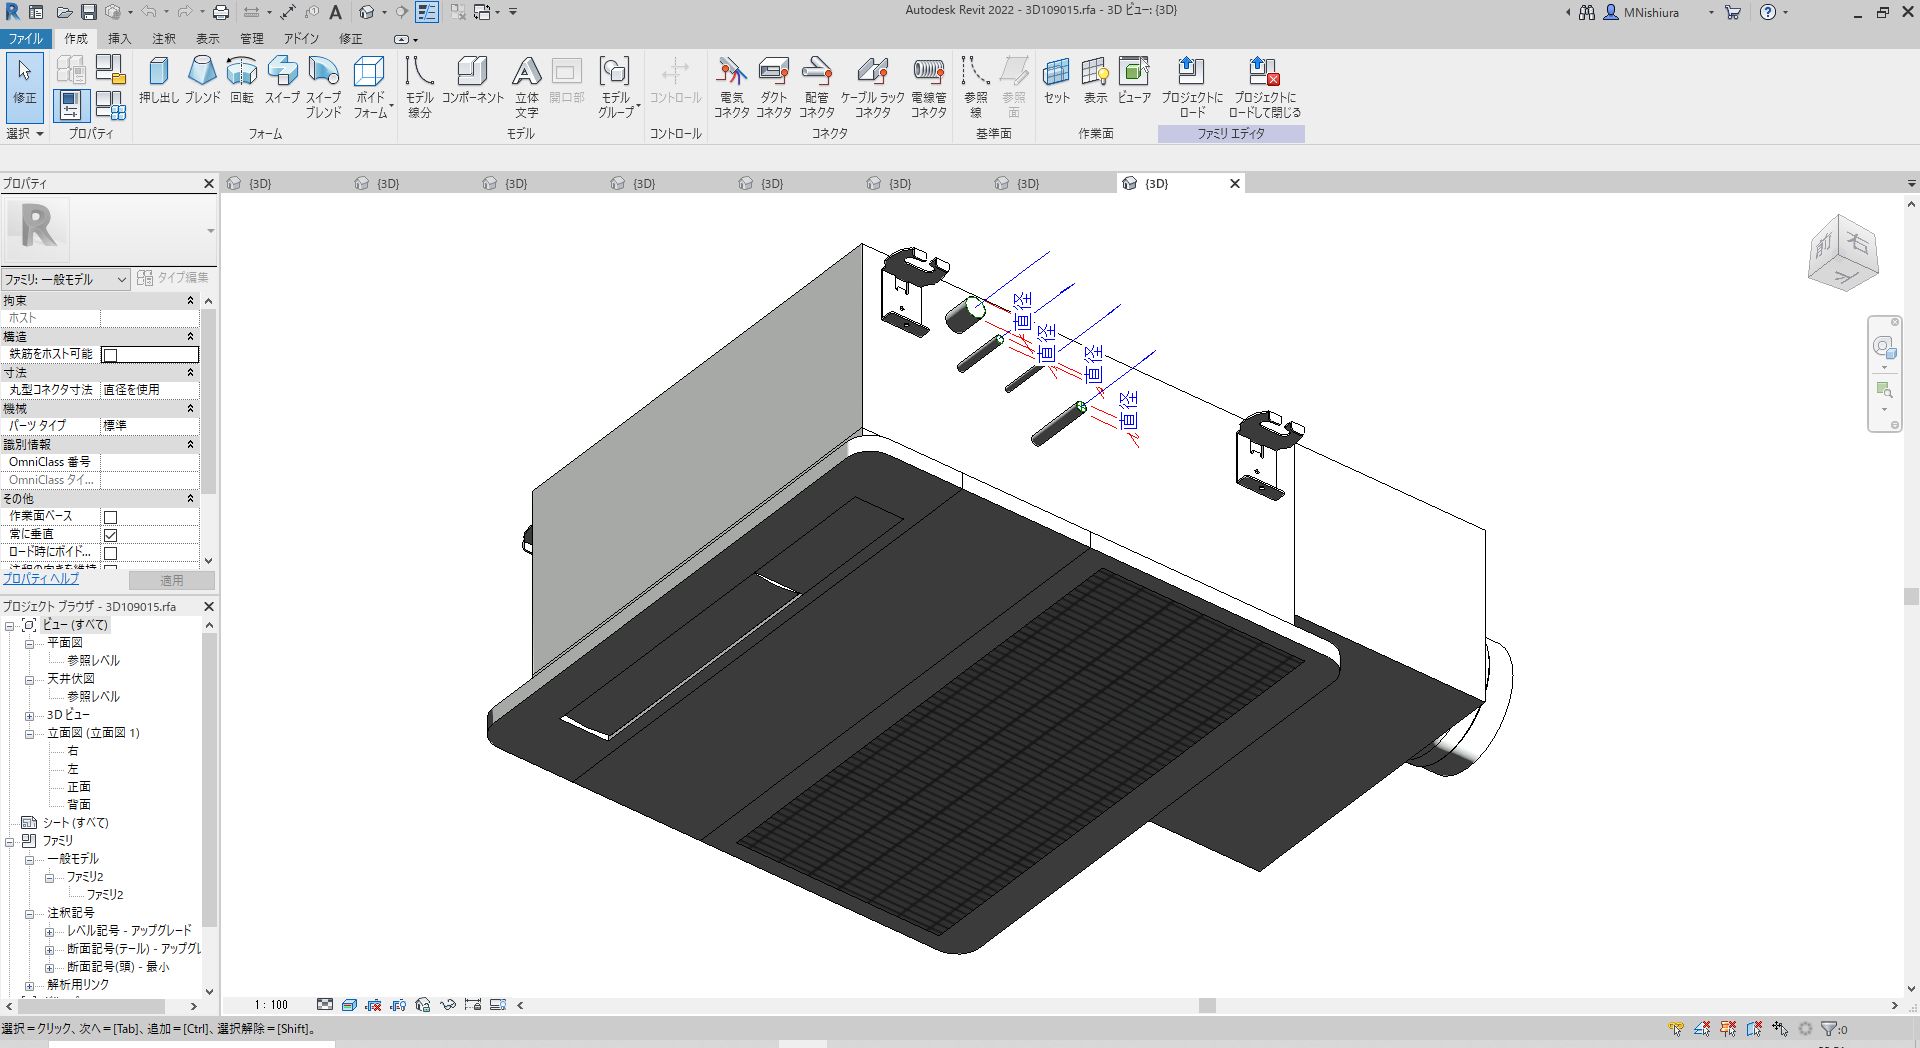Choose the 回転 (Revolve) tool
The height and width of the screenshot is (1048, 1920).
click(x=242, y=80)
